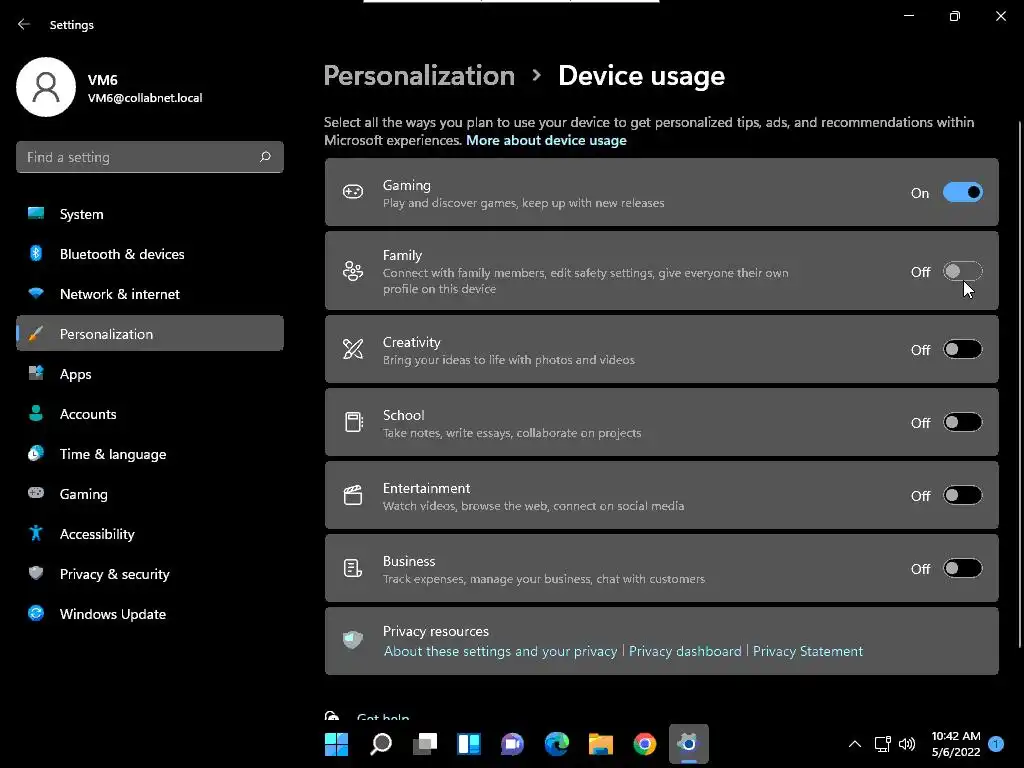The image size is (1024, 768).
Task: Open Google Chrome from the taskbar
Action: (x=644, y=744)
